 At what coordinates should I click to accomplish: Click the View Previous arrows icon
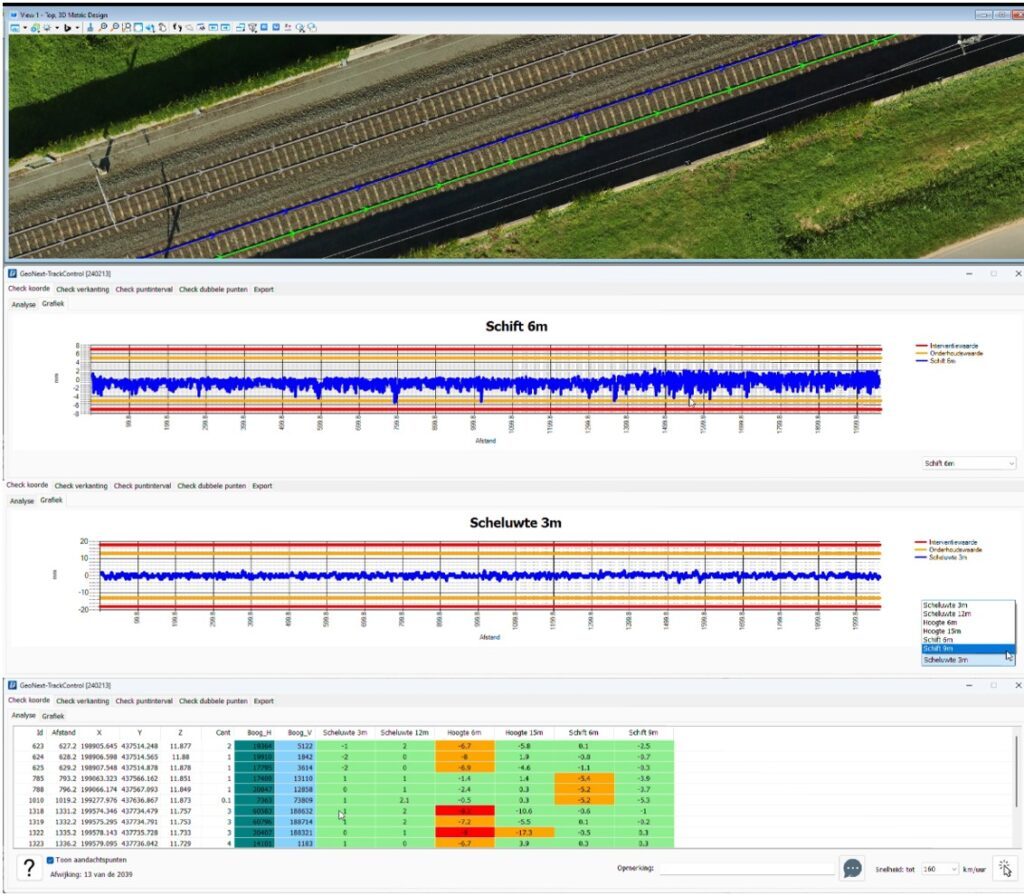(x=177, y=27)
